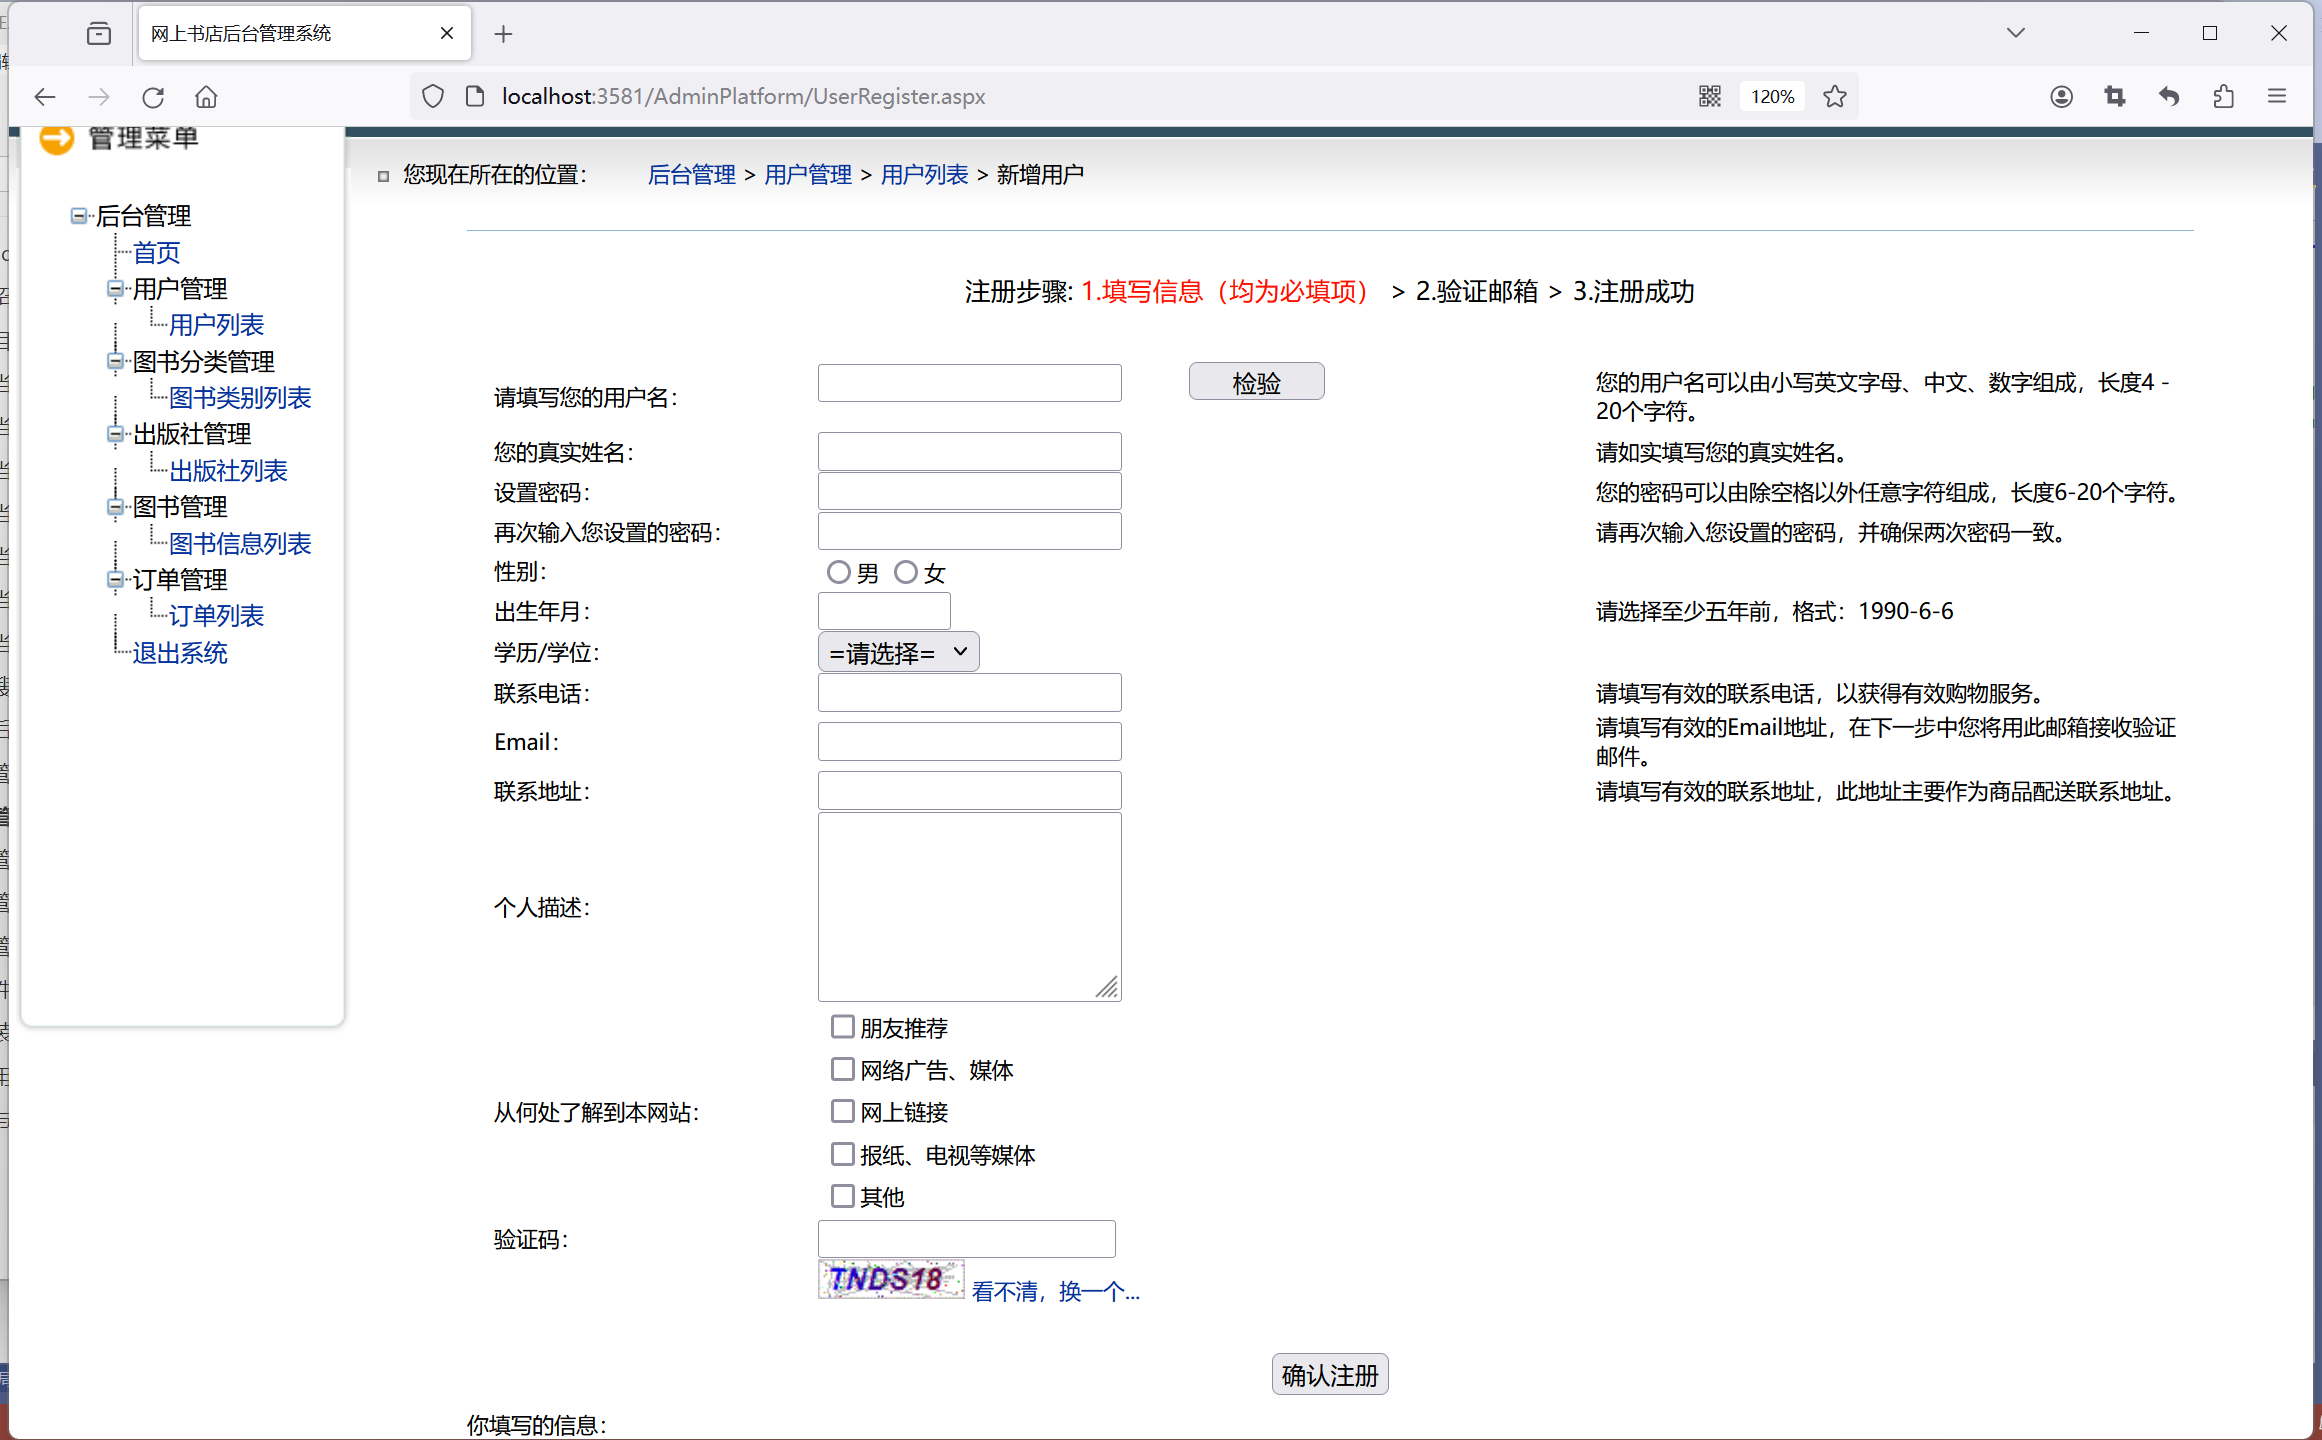Select the 男 gender radio button

pyautogui.click(x=838, y=572)
